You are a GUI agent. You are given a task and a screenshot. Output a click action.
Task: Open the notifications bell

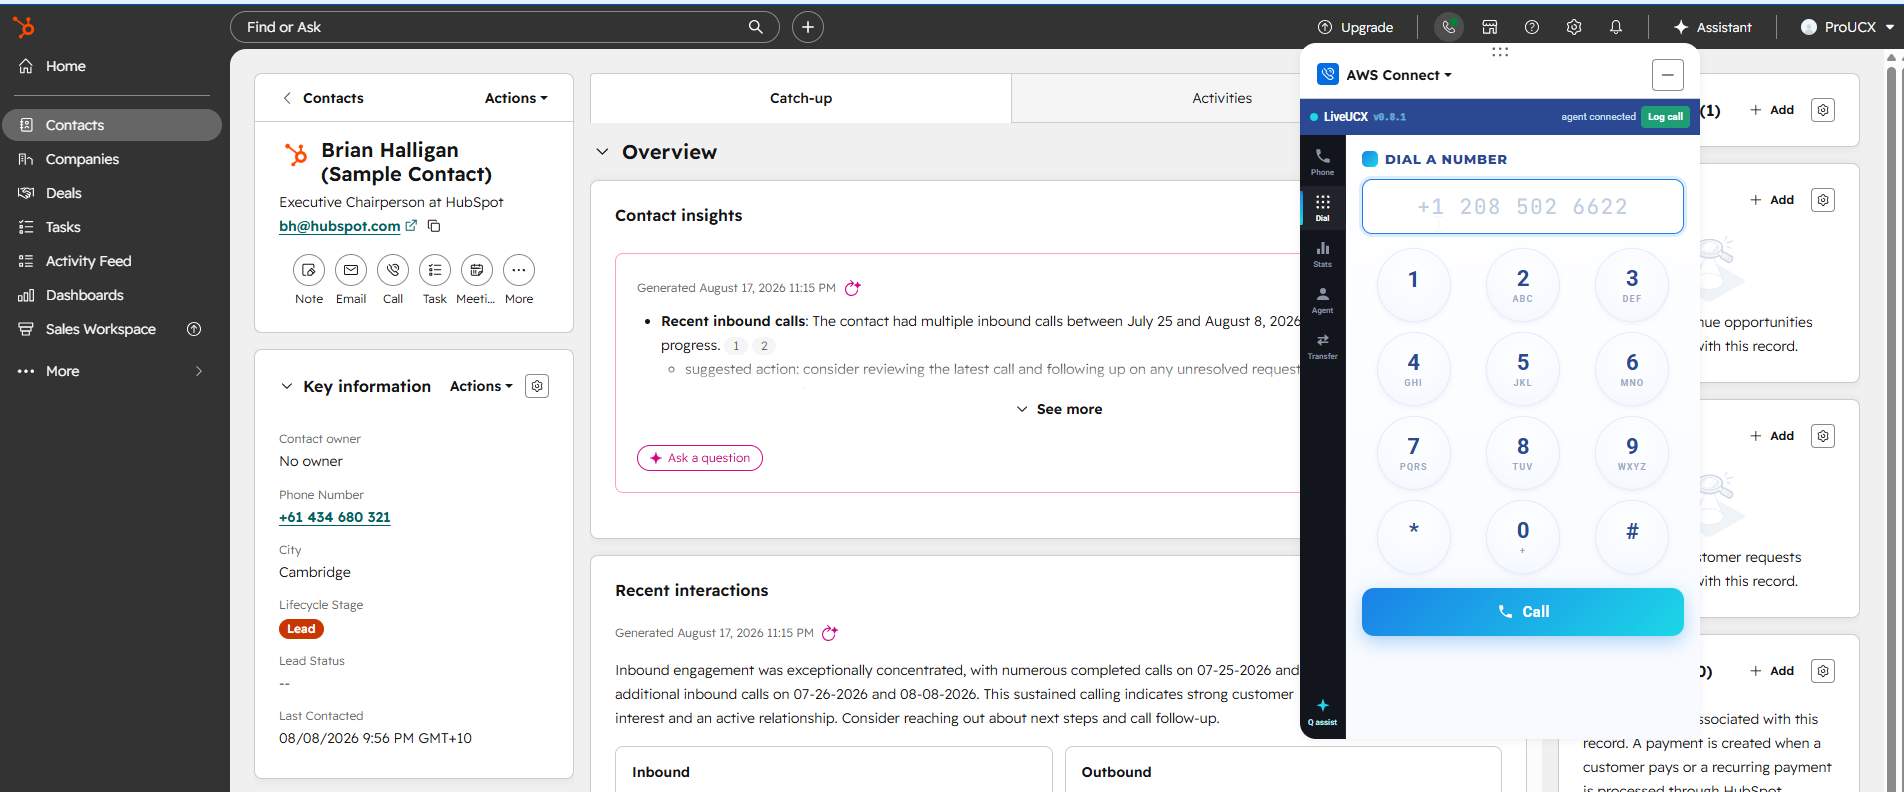1616,27
